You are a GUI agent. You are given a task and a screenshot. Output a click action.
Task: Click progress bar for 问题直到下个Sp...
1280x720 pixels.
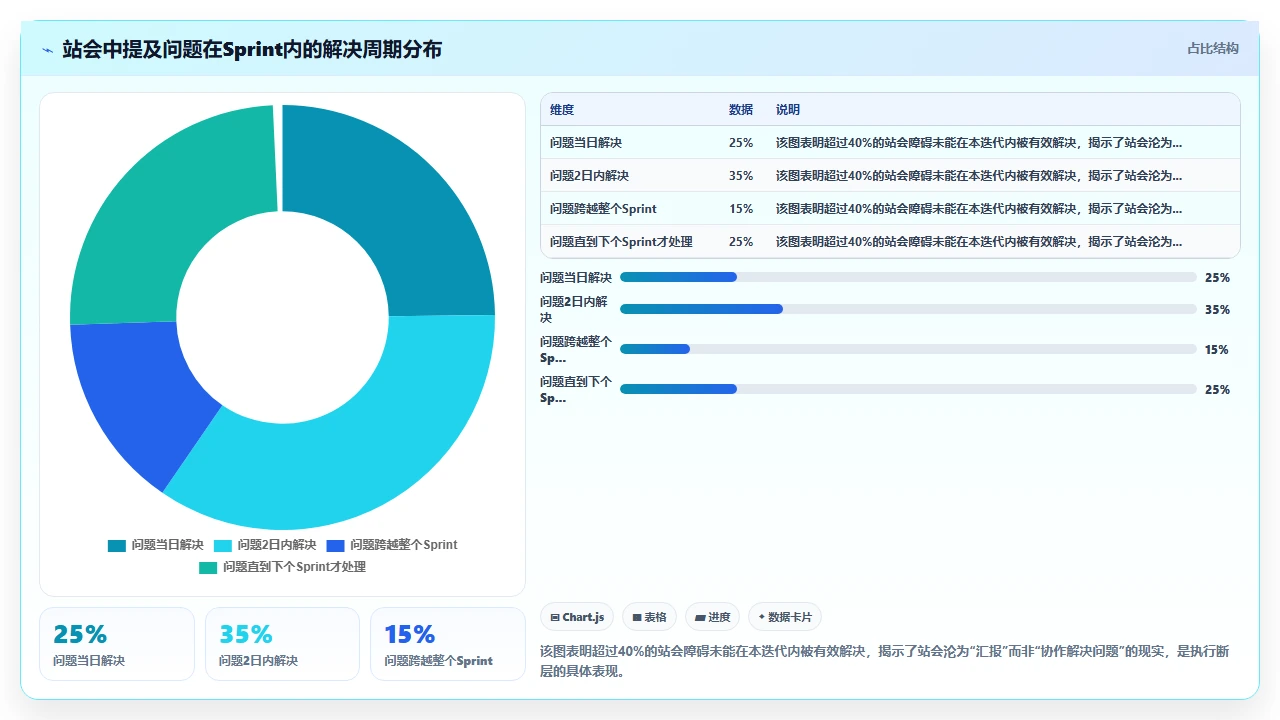[x=908, y=389]
